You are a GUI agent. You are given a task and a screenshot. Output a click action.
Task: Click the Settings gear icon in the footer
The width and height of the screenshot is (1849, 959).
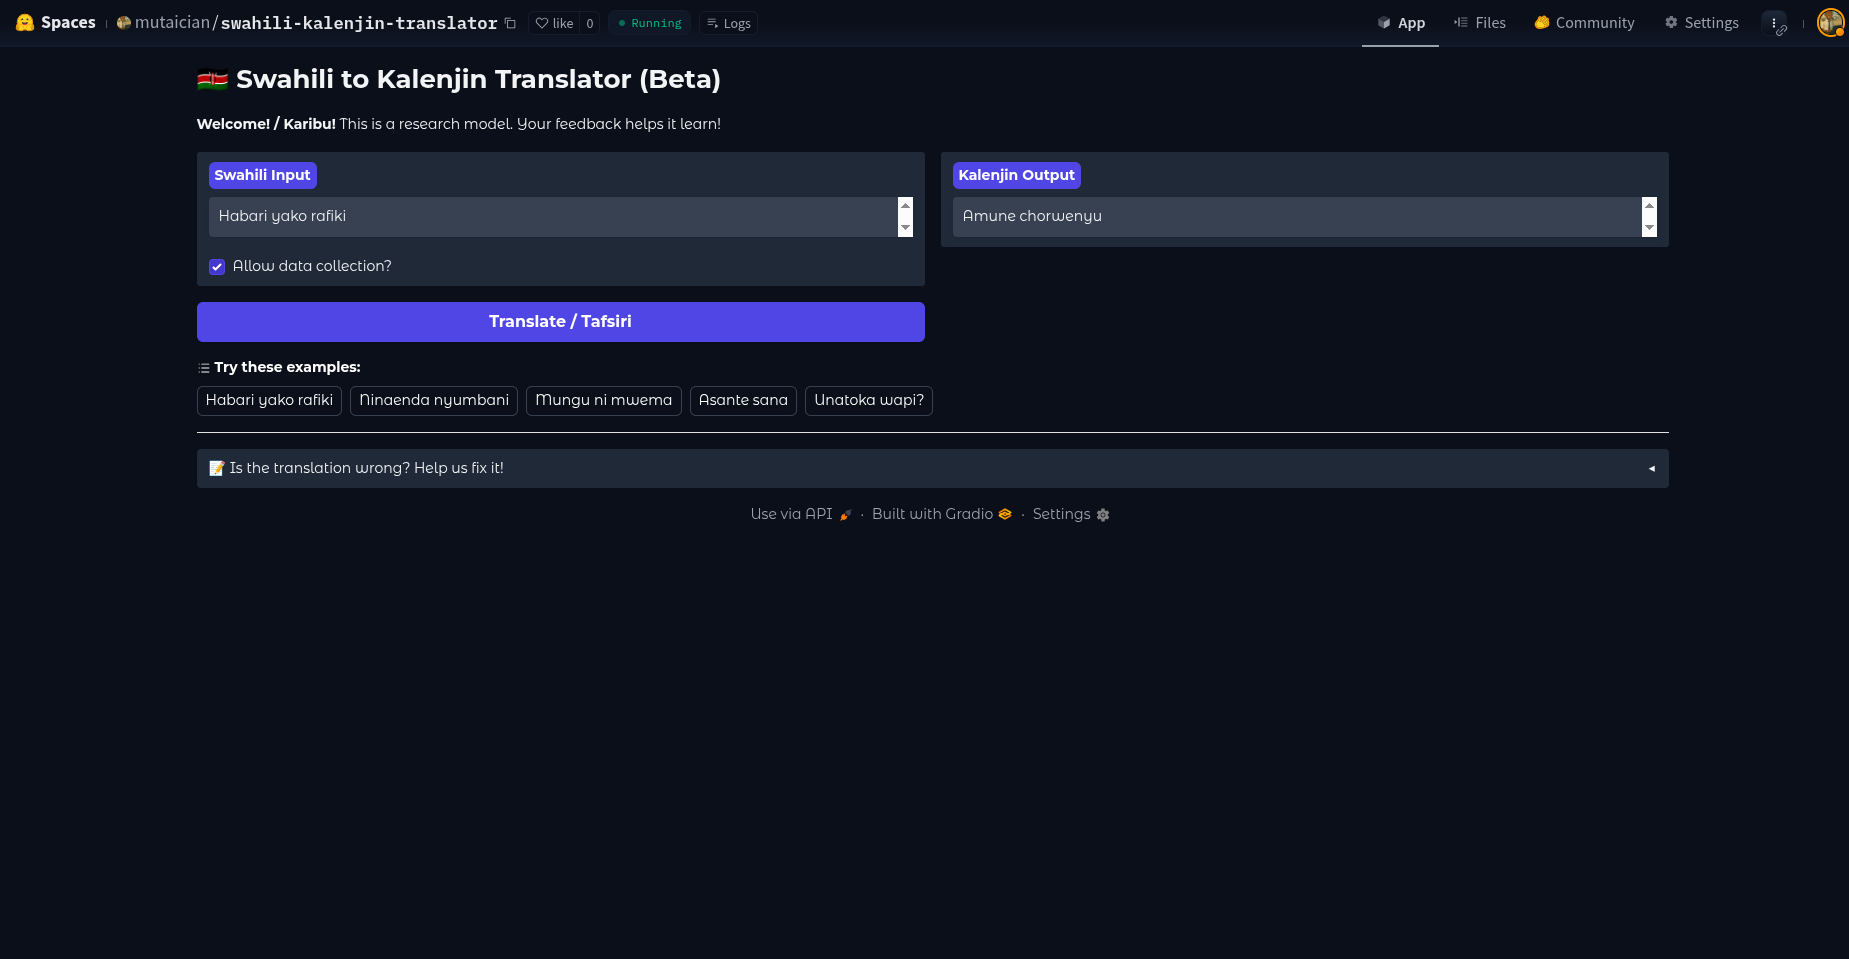pos(1102,514)
